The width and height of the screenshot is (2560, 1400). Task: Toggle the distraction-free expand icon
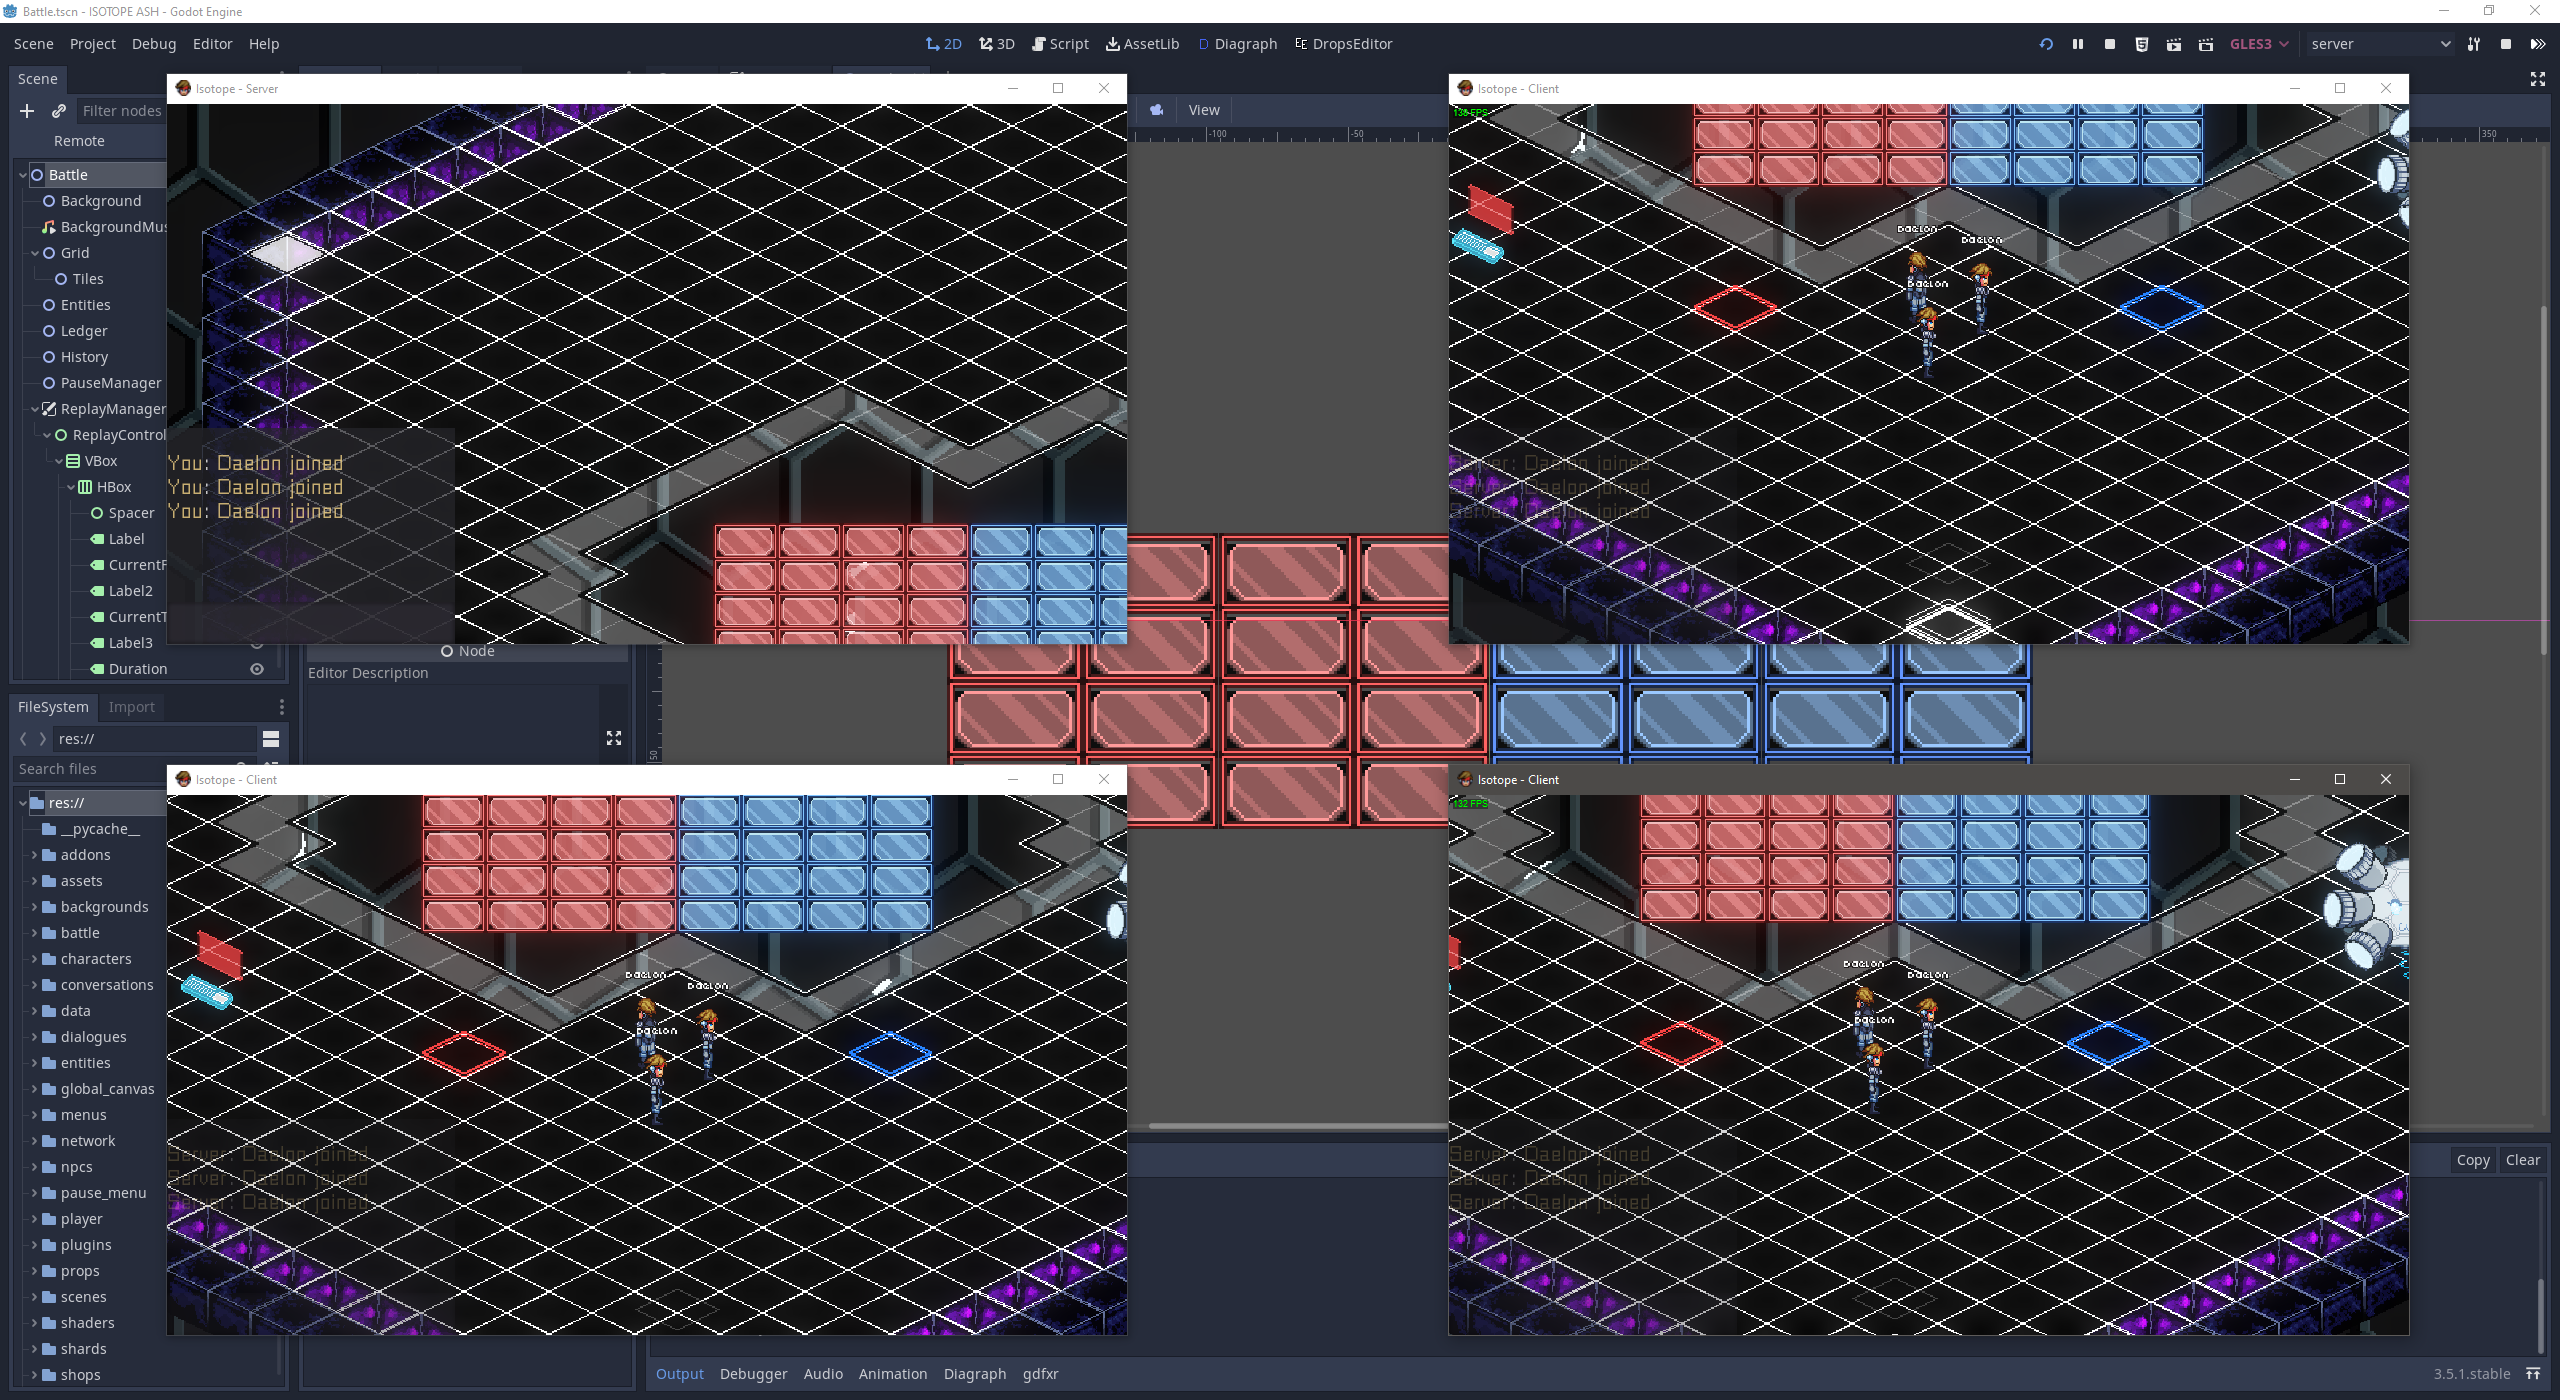coord(2538,79)
